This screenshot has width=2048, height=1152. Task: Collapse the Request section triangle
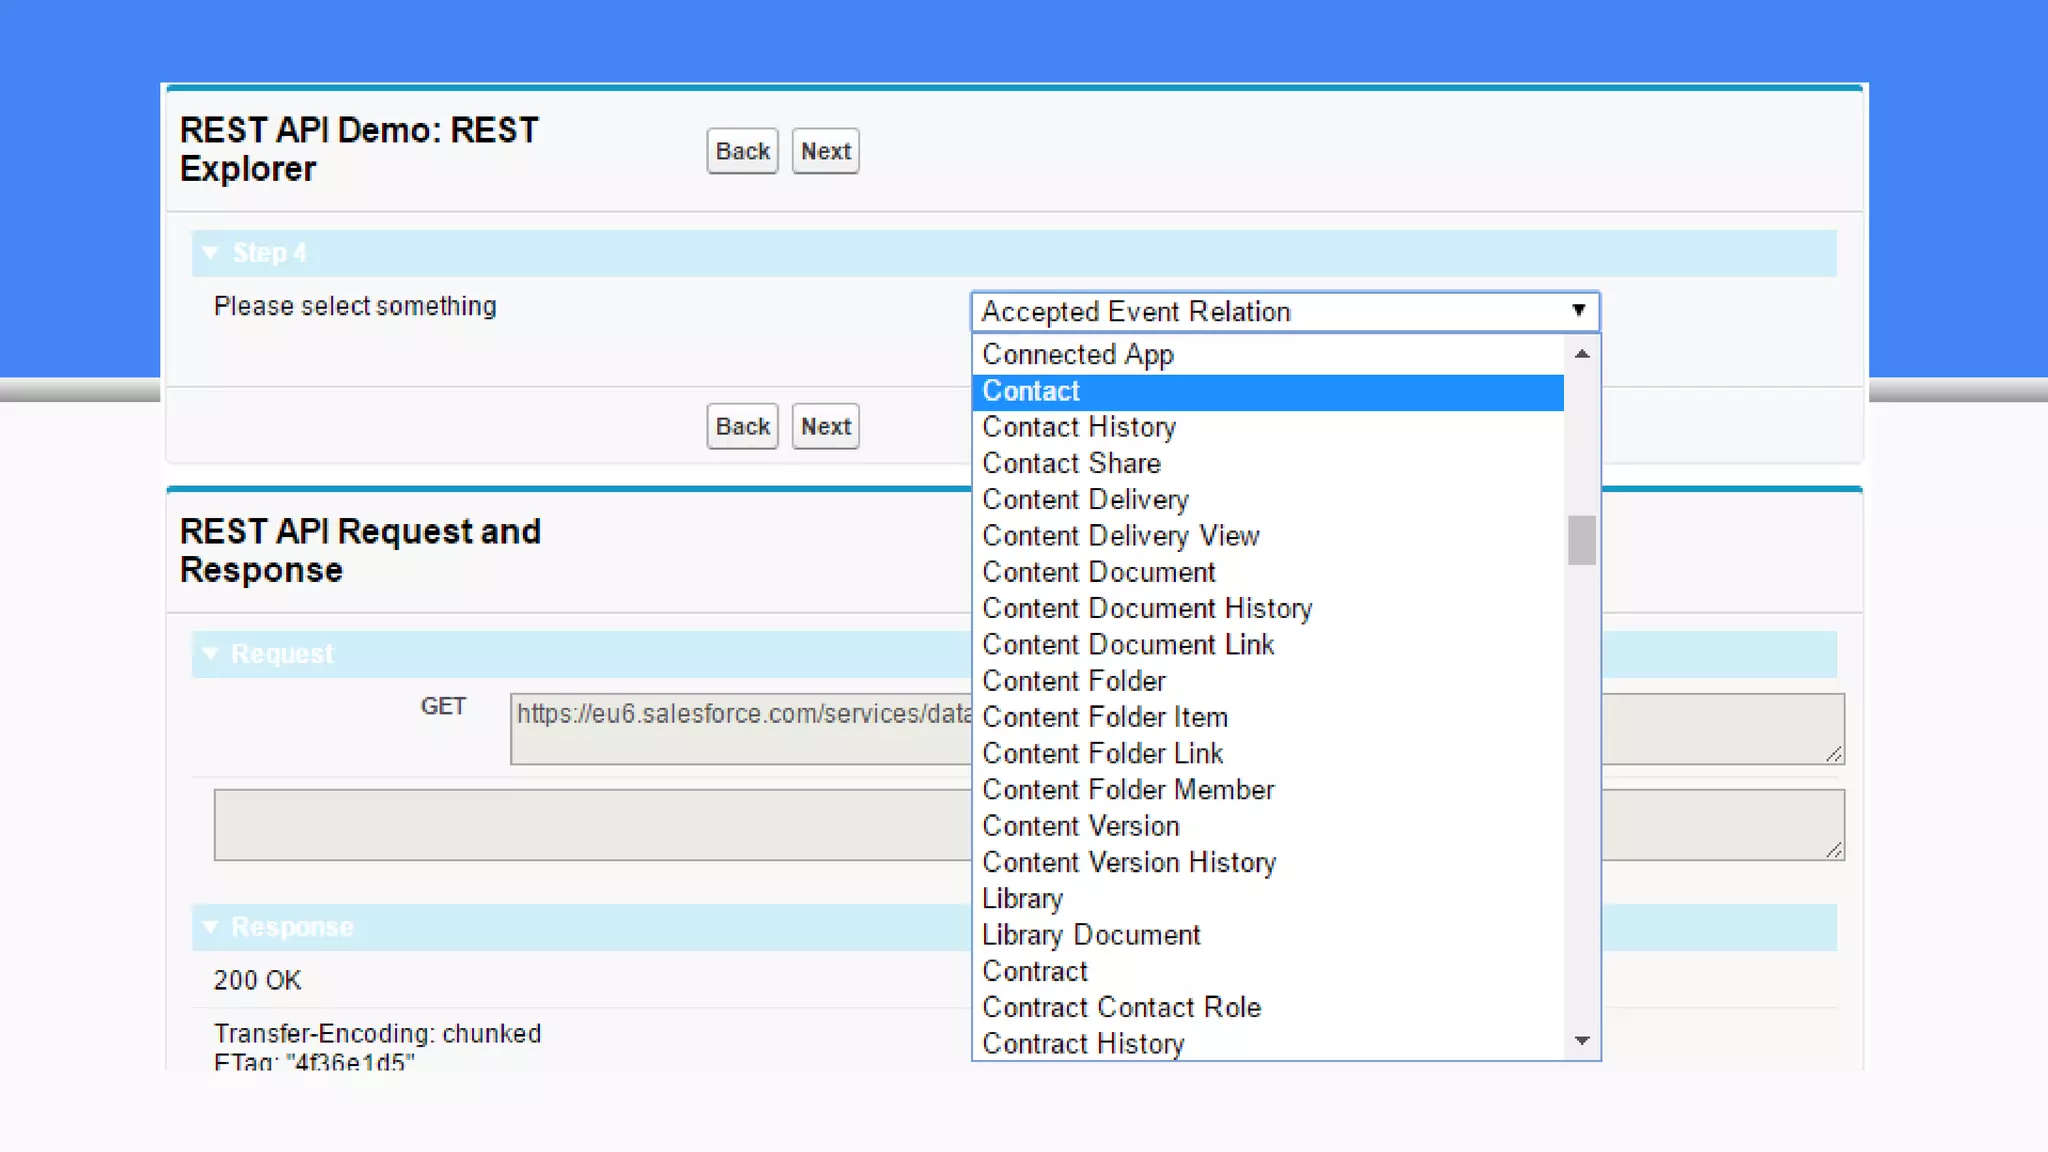pos(210,654)
